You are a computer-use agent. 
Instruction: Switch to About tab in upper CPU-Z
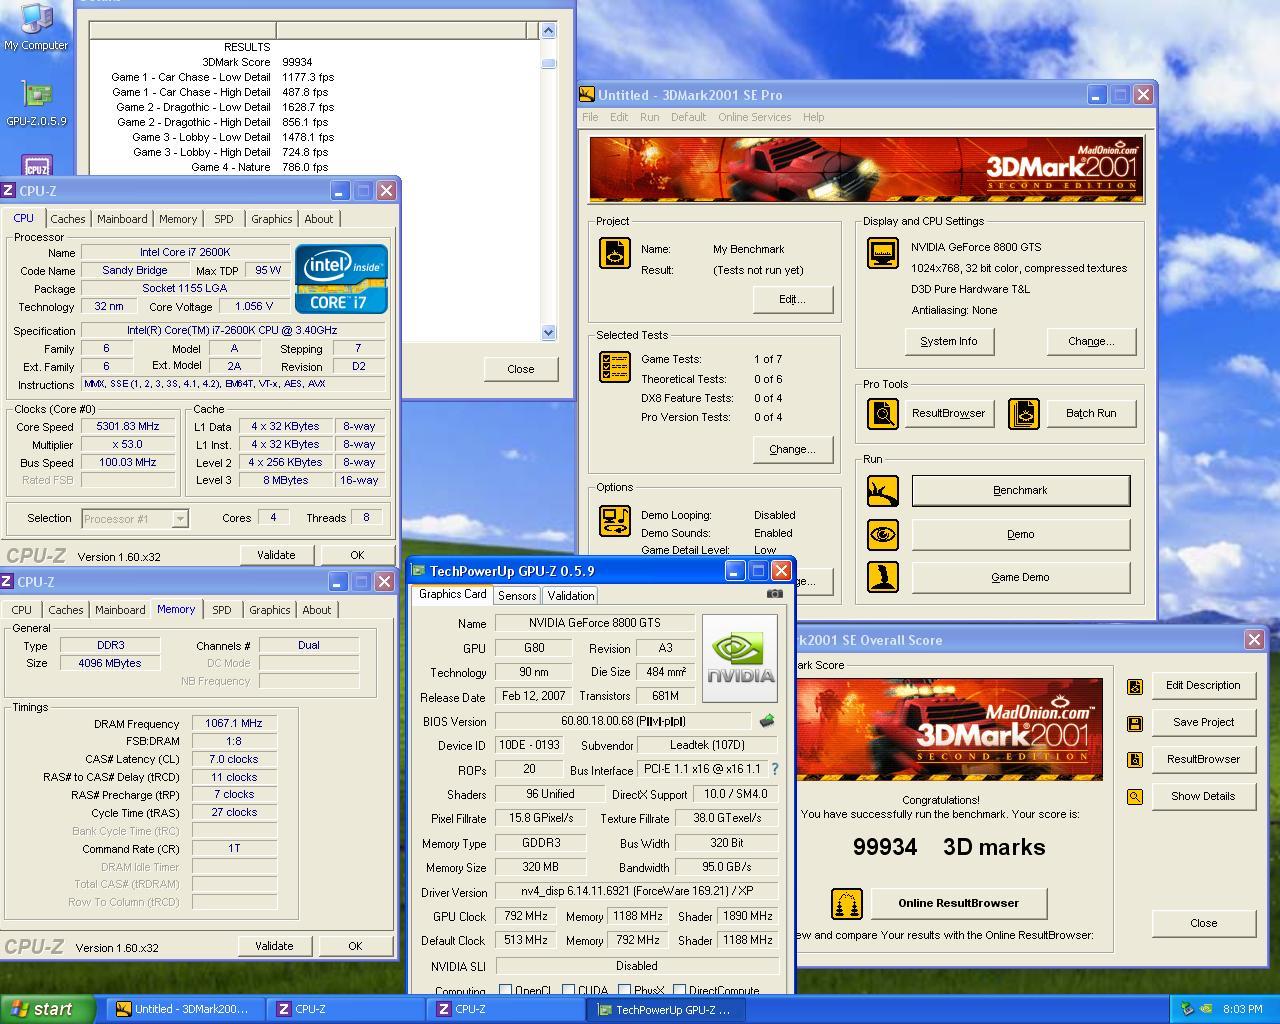point(319,219)
